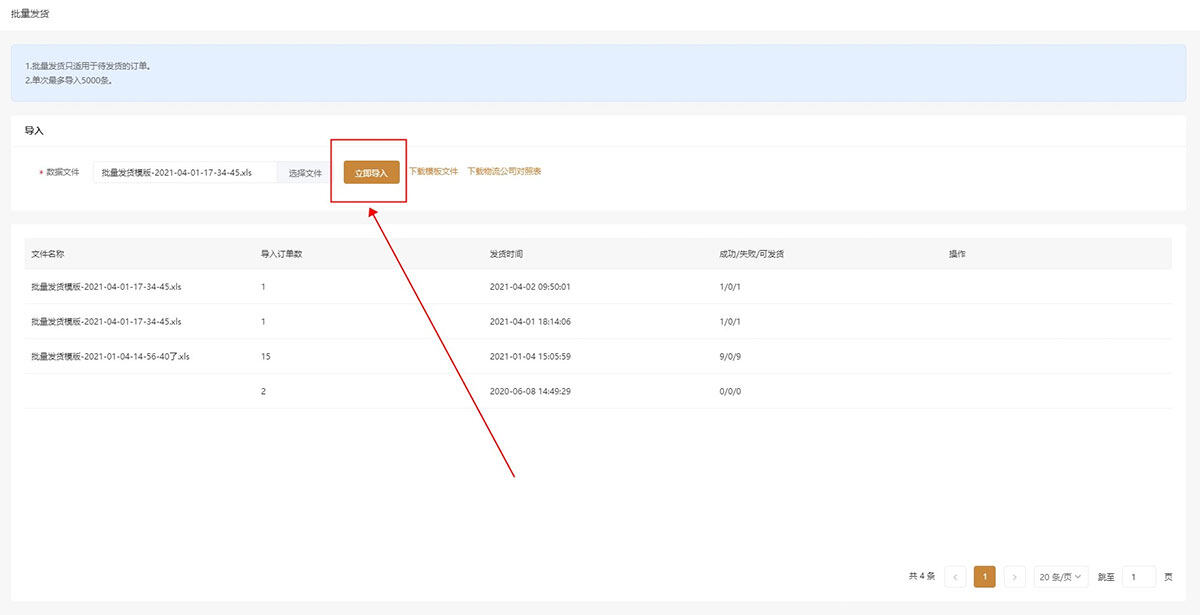The height and width of the screenshot is (615, 1200).
Task: Select the row shipped 2021-04-01 18:14:06
Action: [529, 322]
